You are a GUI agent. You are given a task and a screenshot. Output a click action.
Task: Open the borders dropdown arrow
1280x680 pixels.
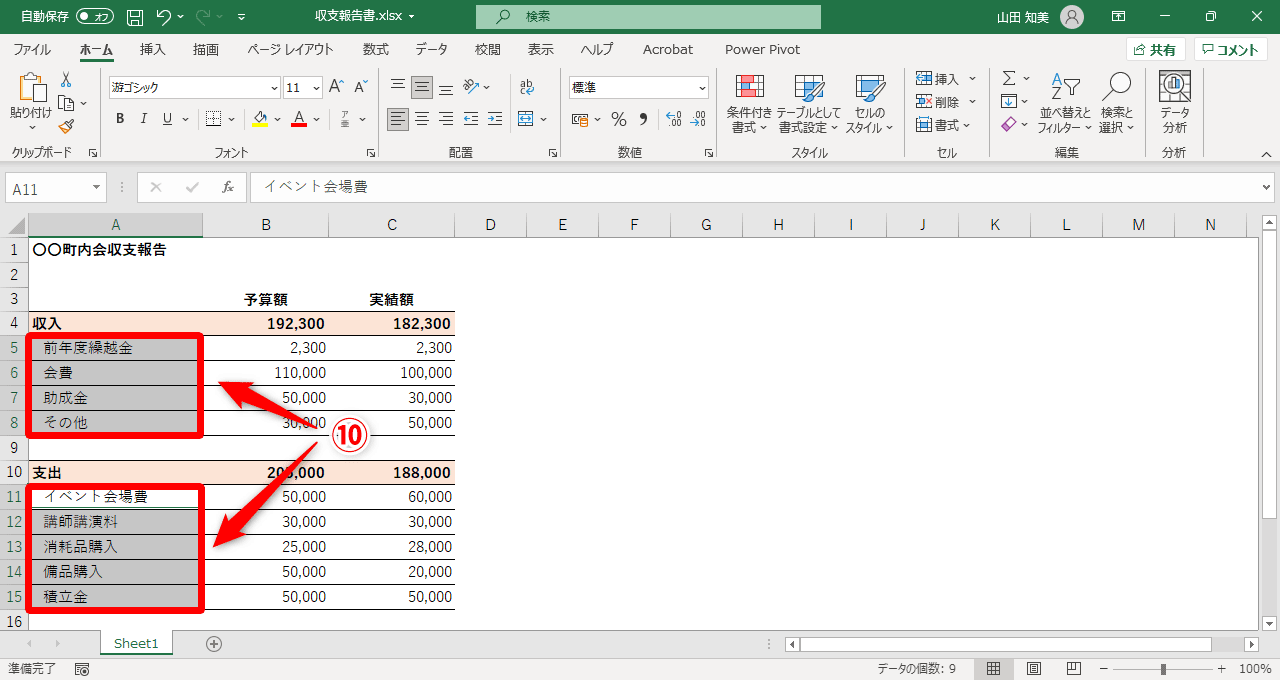tap(230, 119)
